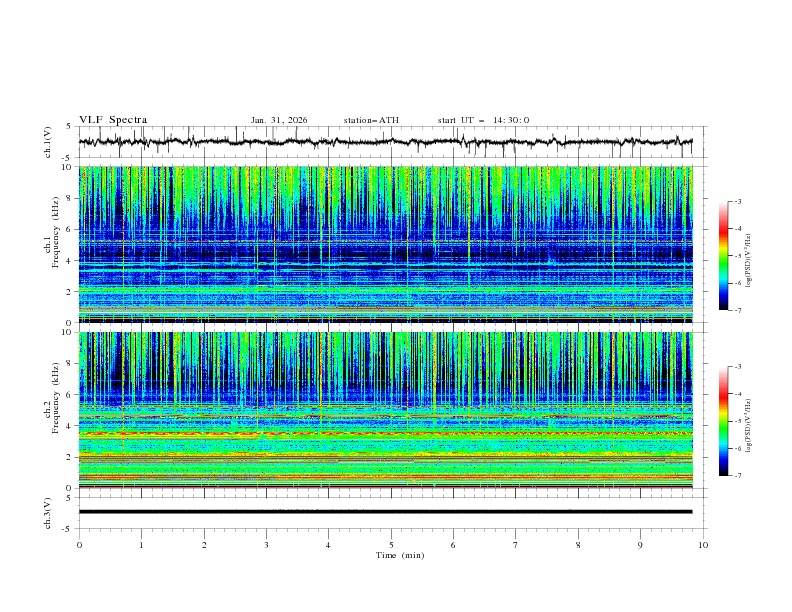Click the lower color bar log(PSD) label
Viewport: 792px width, 612px height.
pyautogui.click(x=748, y=426)
